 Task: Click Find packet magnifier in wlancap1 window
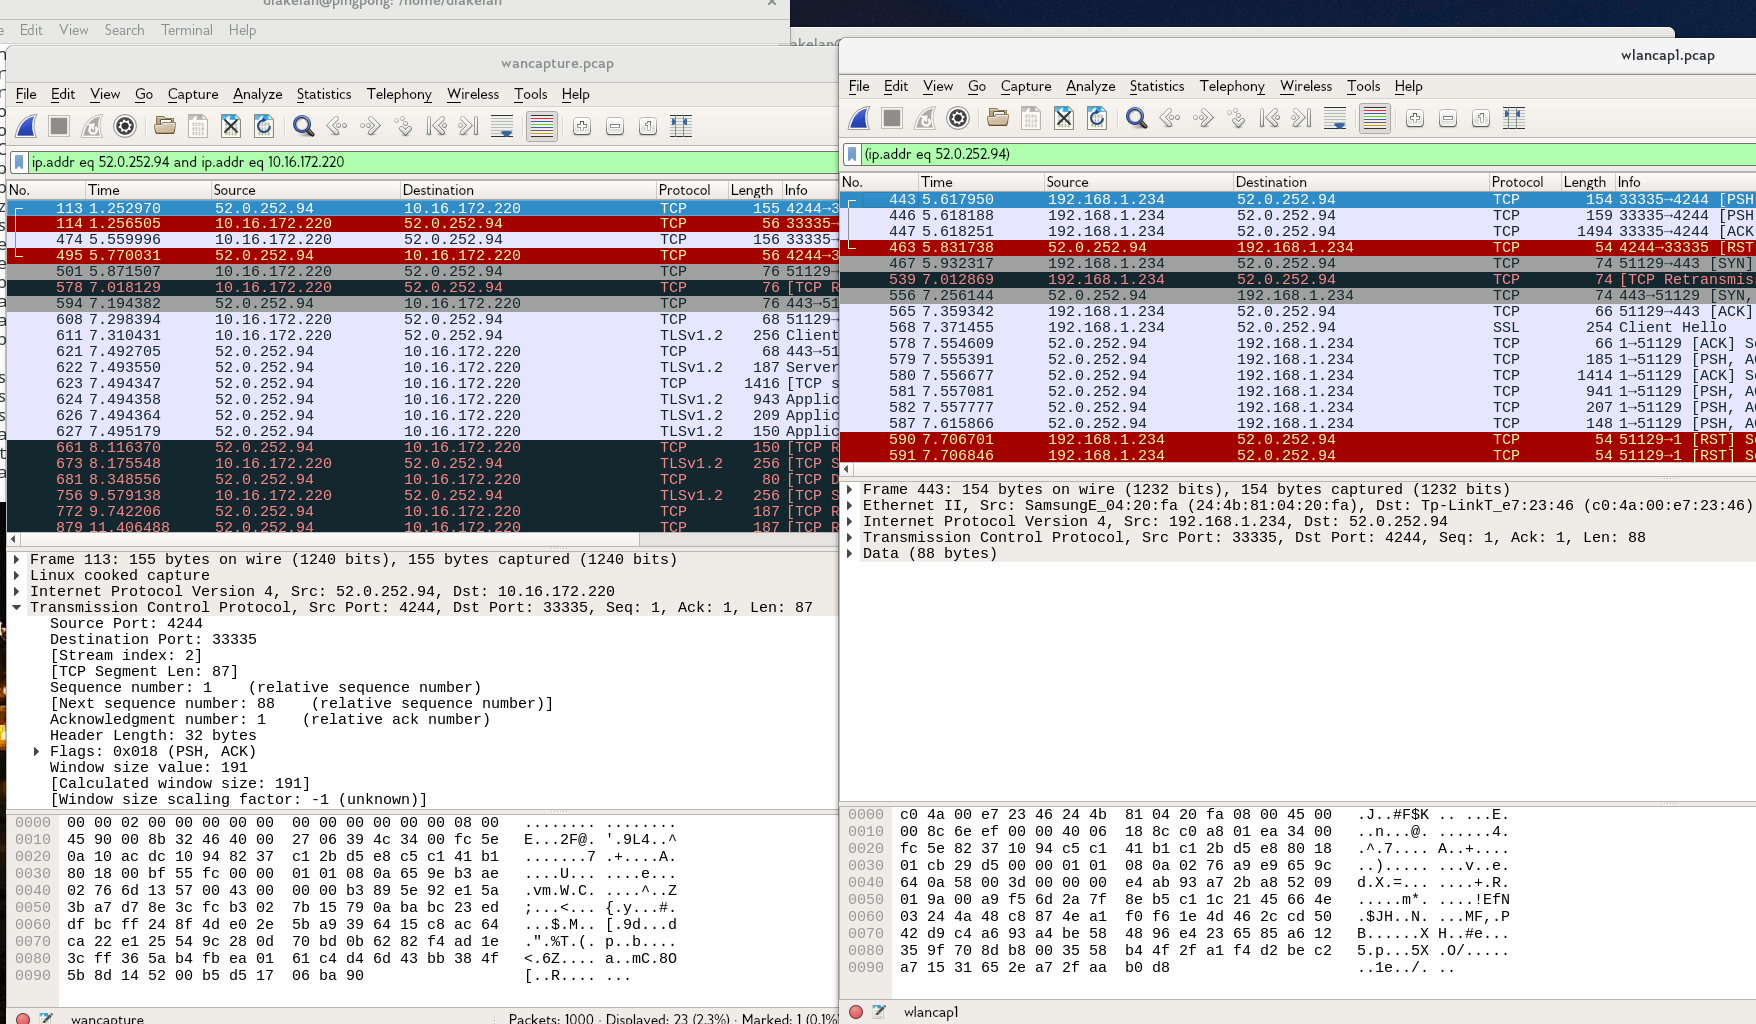1136,118
